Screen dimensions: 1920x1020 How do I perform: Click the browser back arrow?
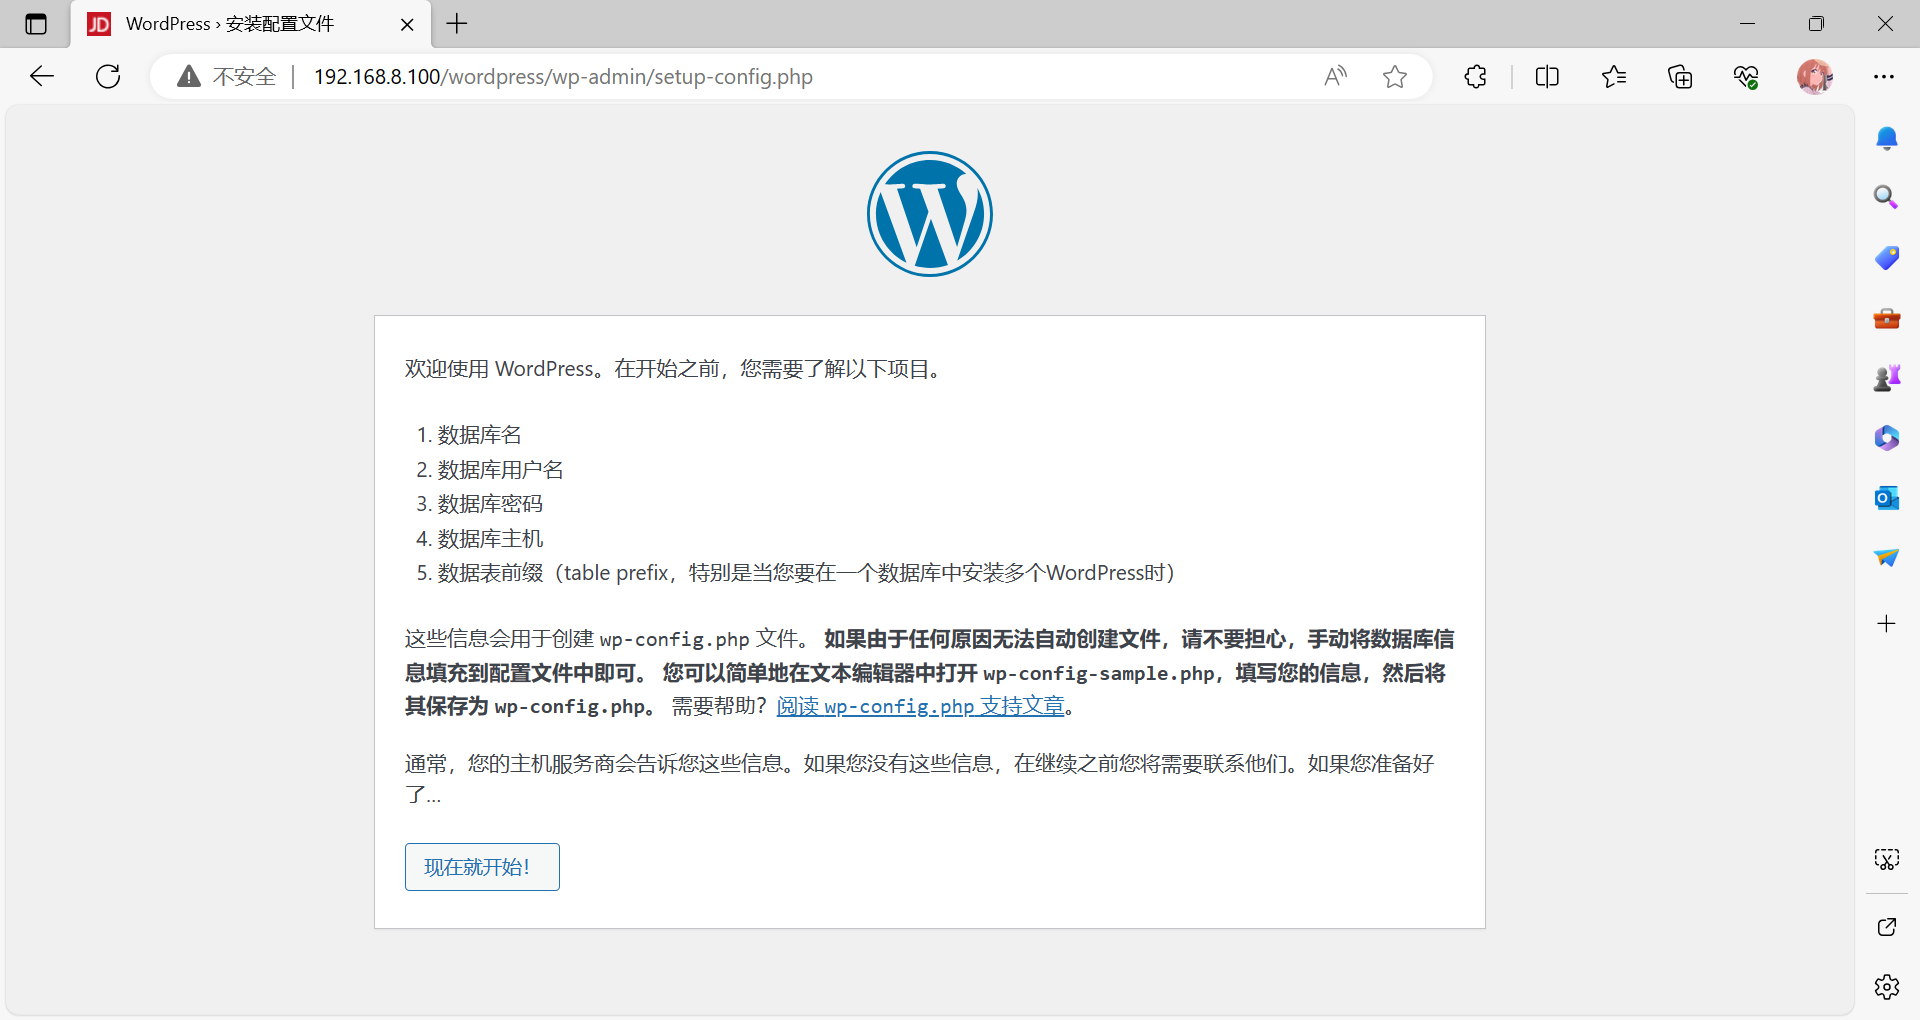42,76
